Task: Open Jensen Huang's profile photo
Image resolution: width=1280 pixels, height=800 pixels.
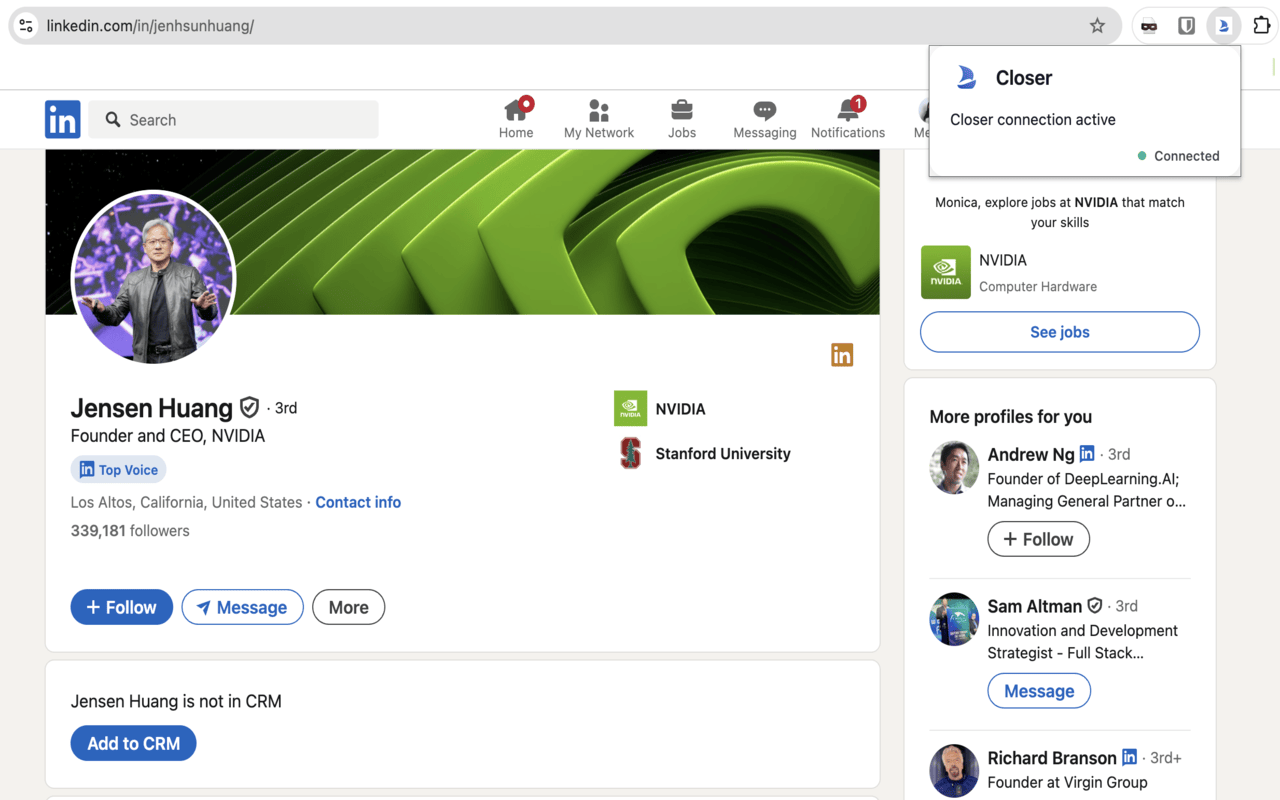Action: click(x=153, y=278)
